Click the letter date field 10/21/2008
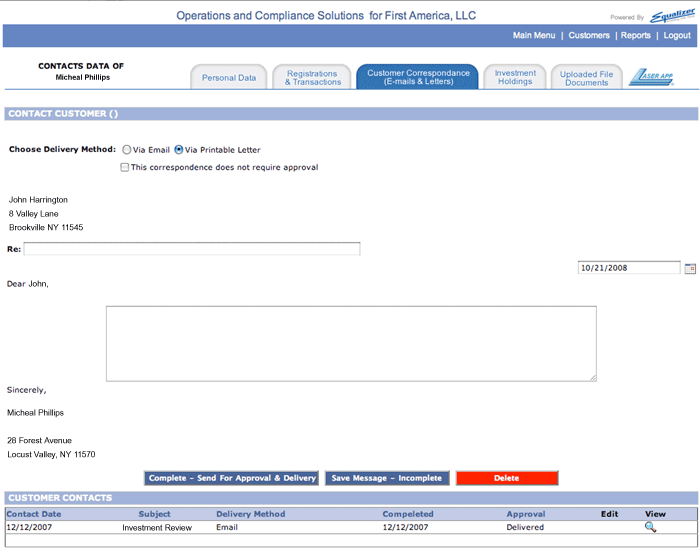 [629, 268]
